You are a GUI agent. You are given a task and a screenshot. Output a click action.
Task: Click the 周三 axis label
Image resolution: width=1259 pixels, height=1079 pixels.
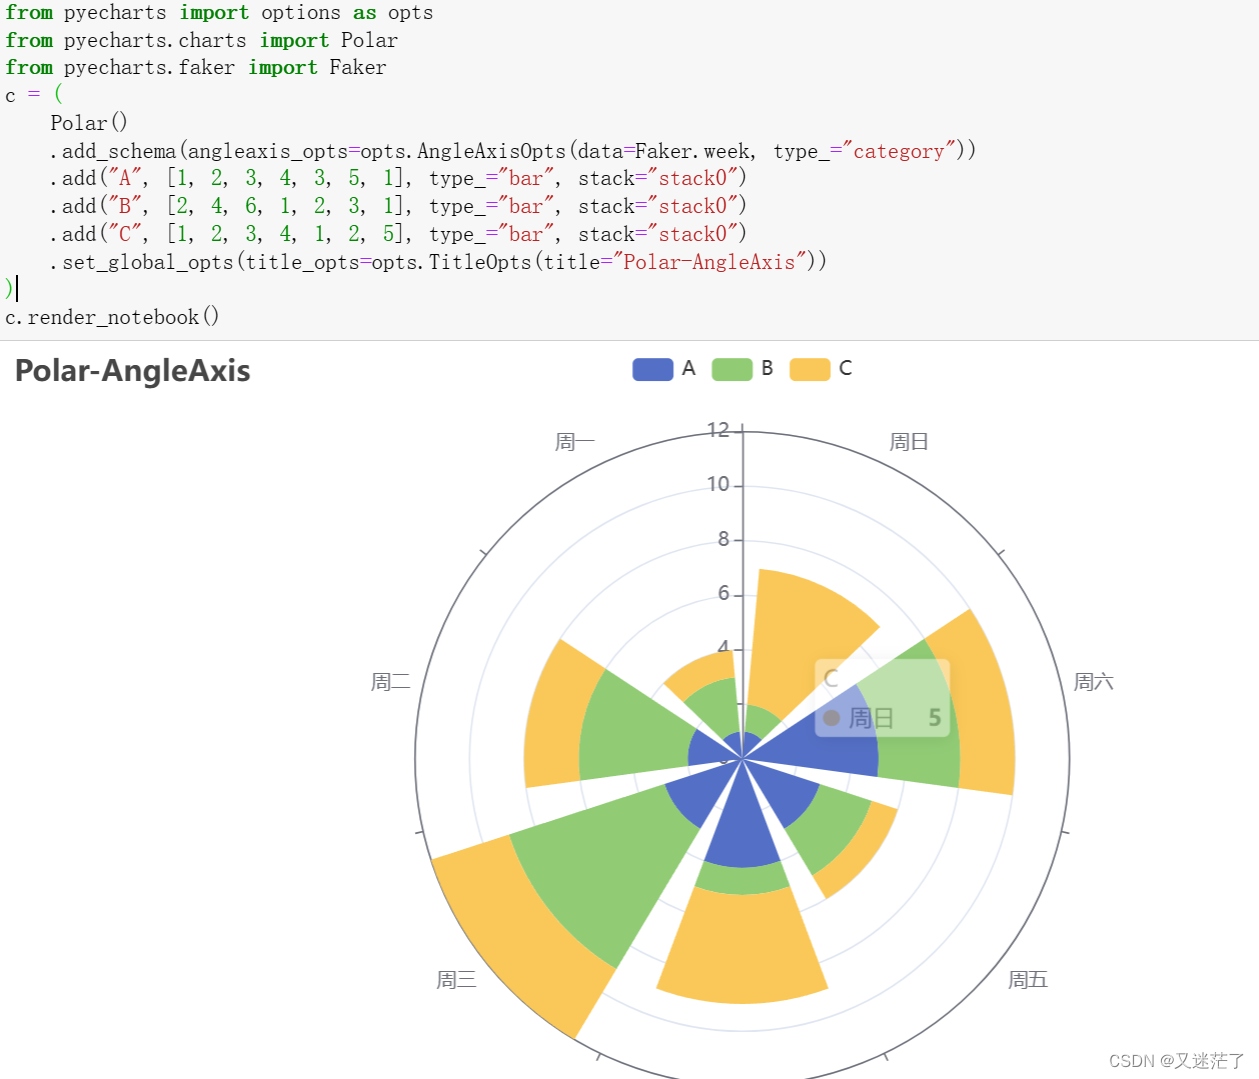click(457, 979)
